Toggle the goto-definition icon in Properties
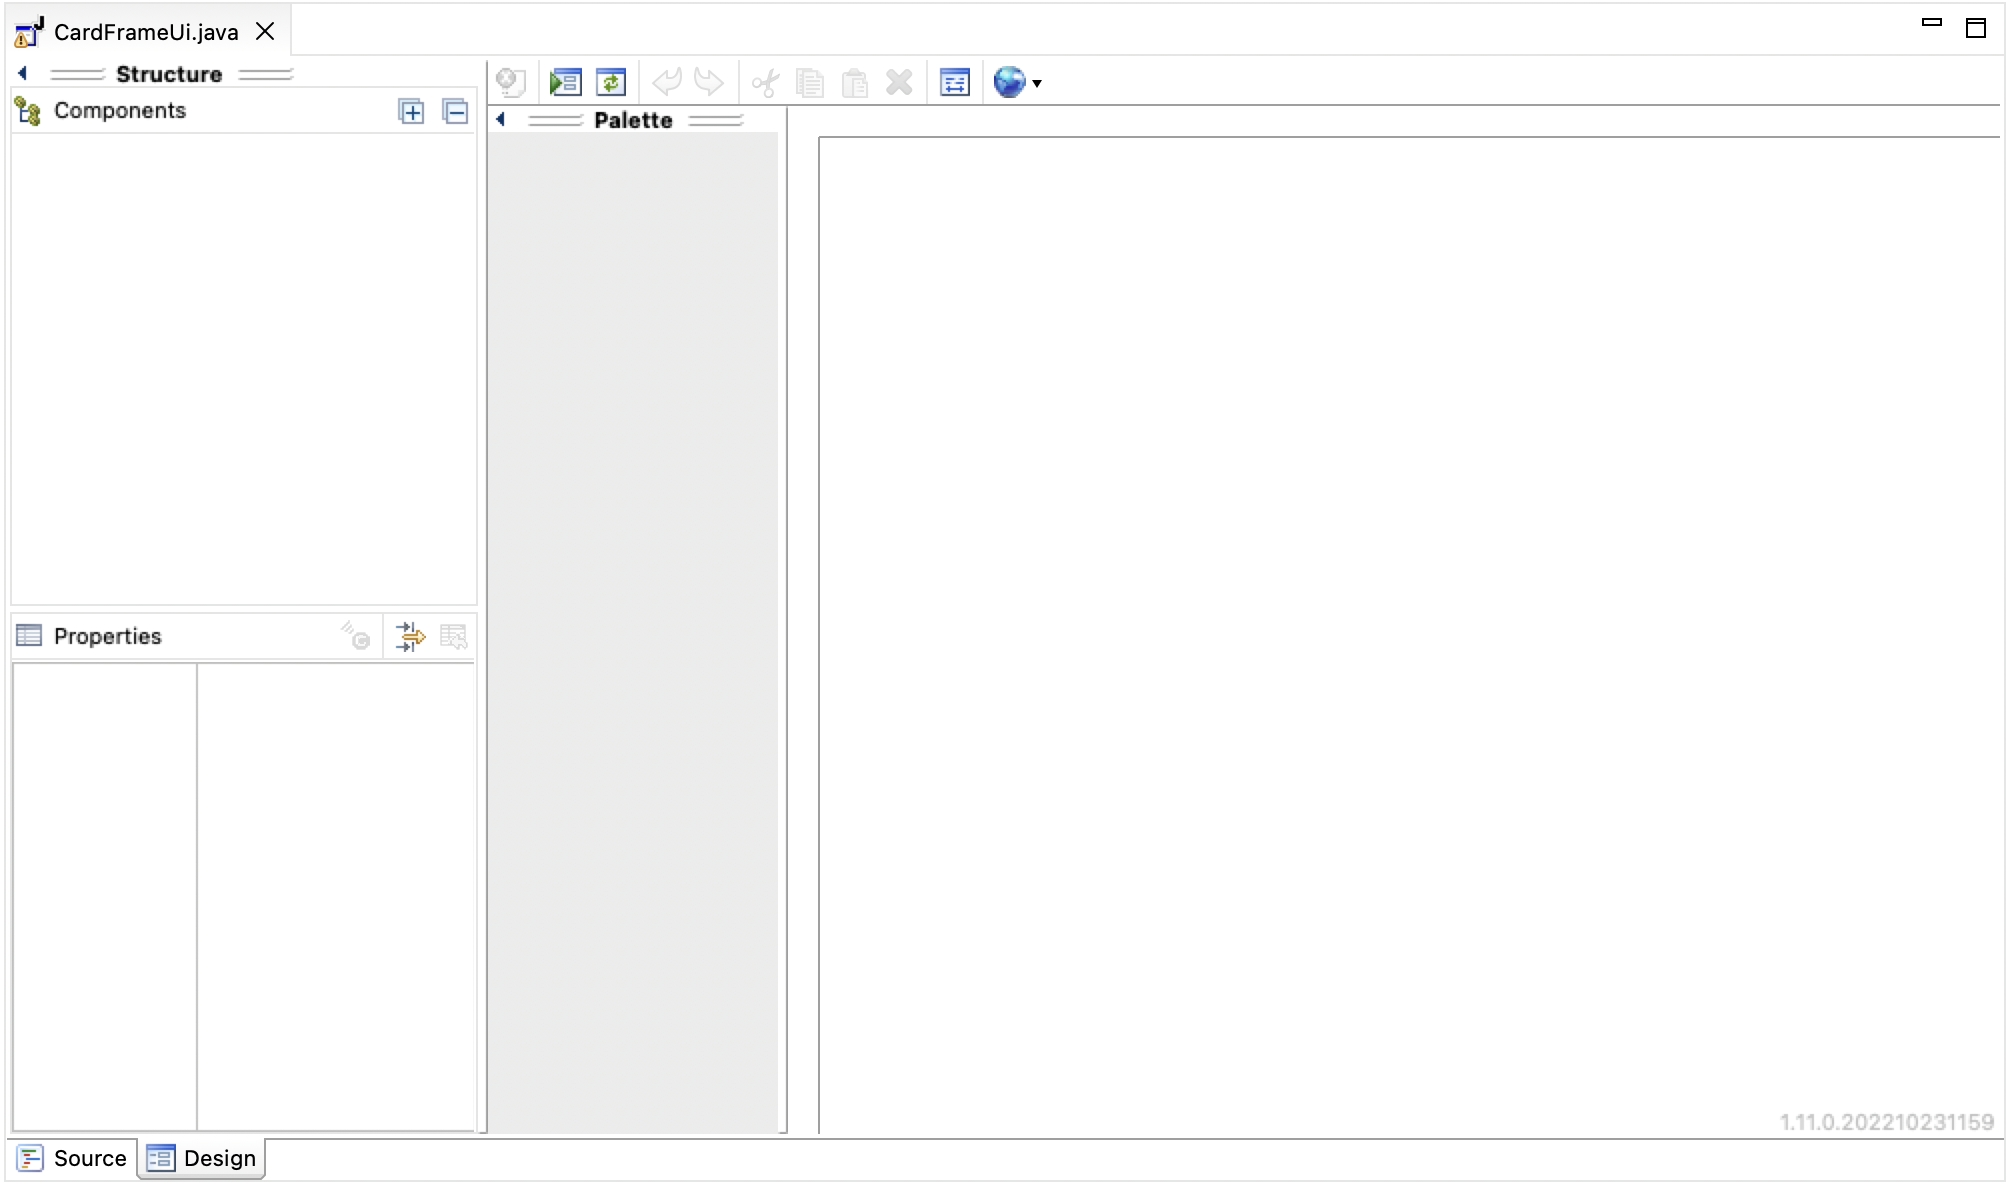 point(355,636)
